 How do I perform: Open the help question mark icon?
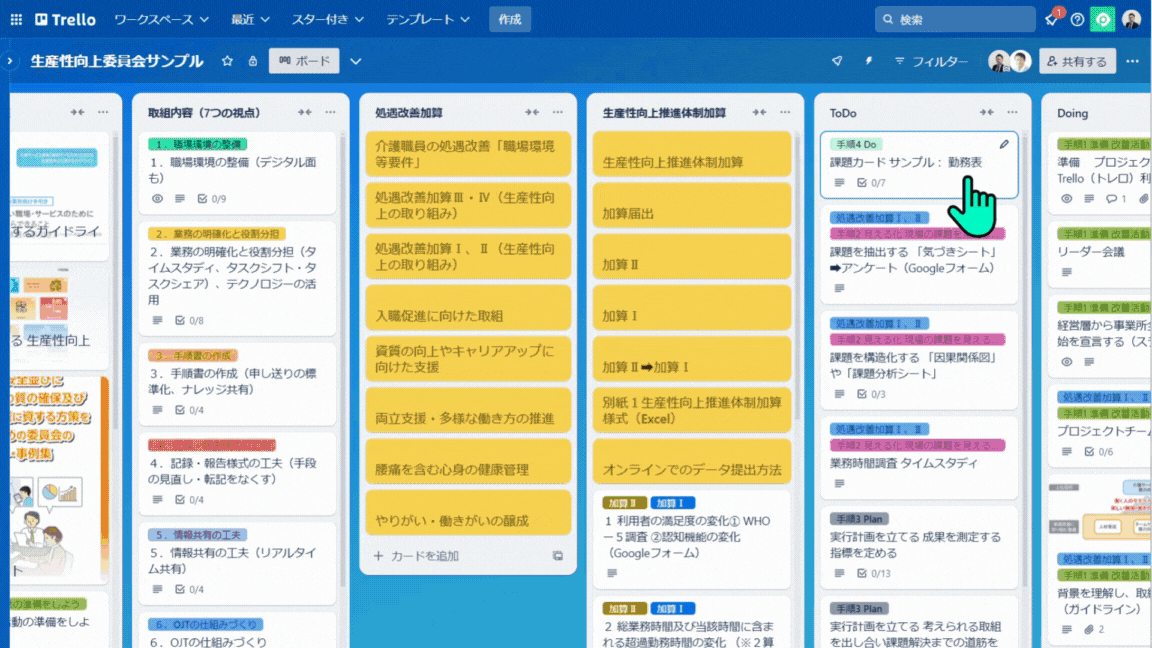click(x=1077, y=20)
